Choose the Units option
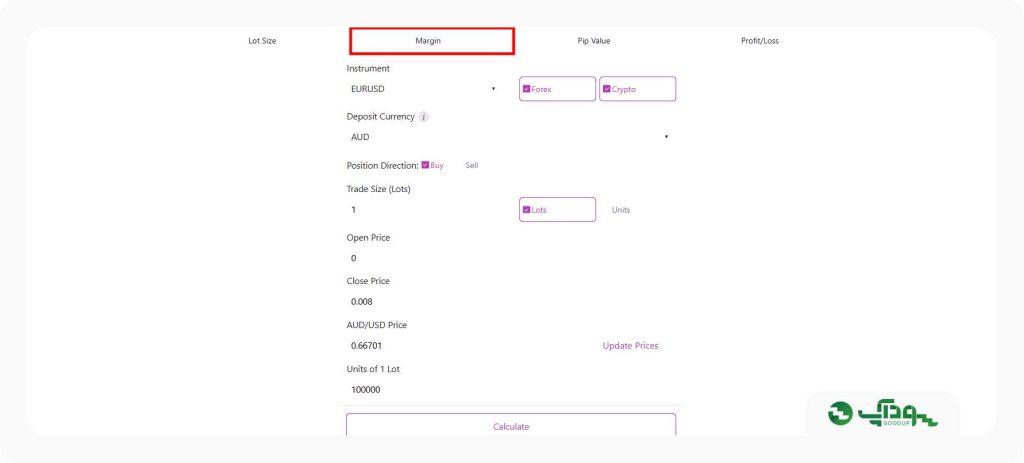1024x463 pixels. click(620, 210)
